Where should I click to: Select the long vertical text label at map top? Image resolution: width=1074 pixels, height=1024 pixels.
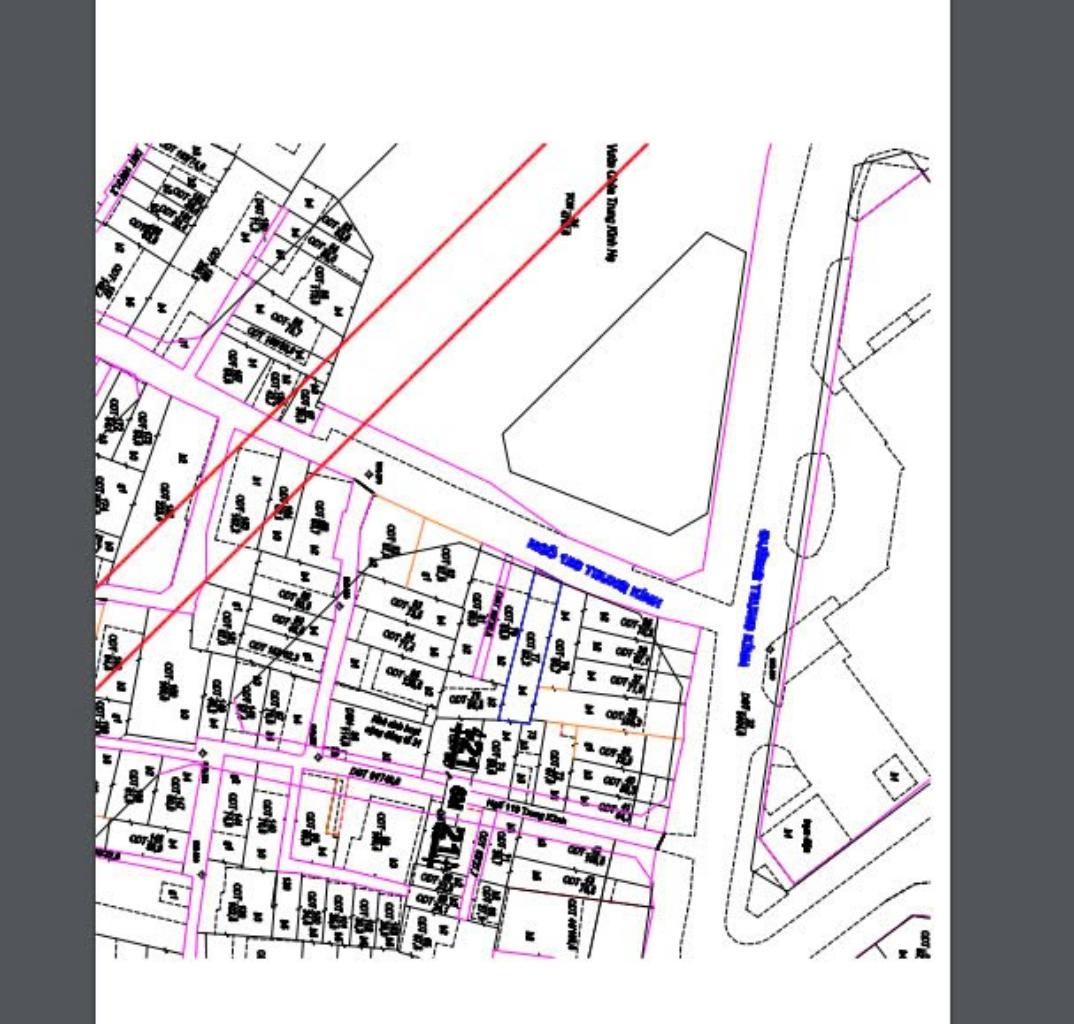(x=608, y=202)
